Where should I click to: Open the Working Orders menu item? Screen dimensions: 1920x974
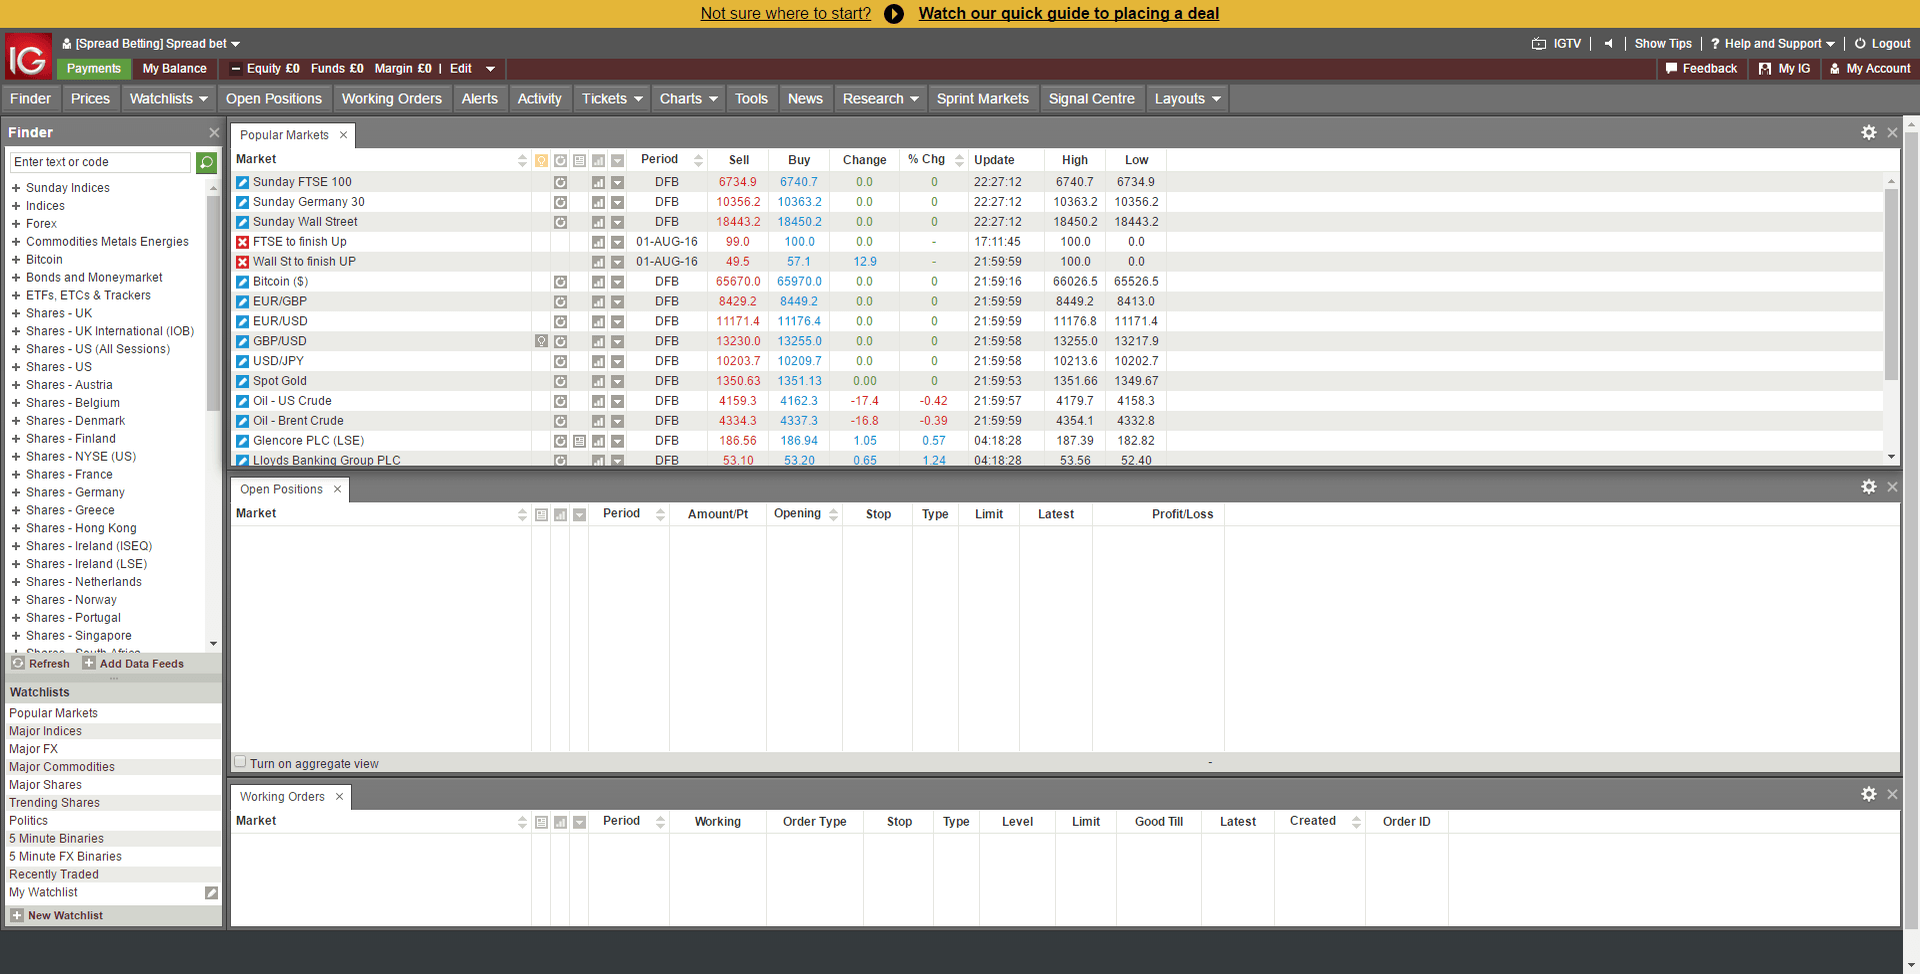click(x=391, y=99)
